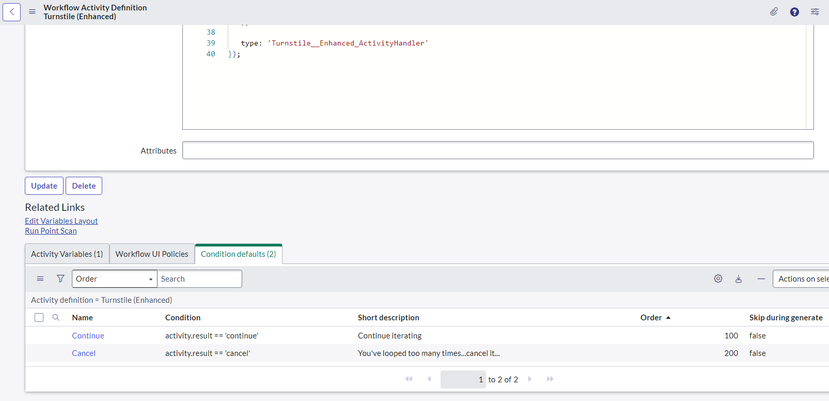Open Run Point Scan link

pos(51,231)
